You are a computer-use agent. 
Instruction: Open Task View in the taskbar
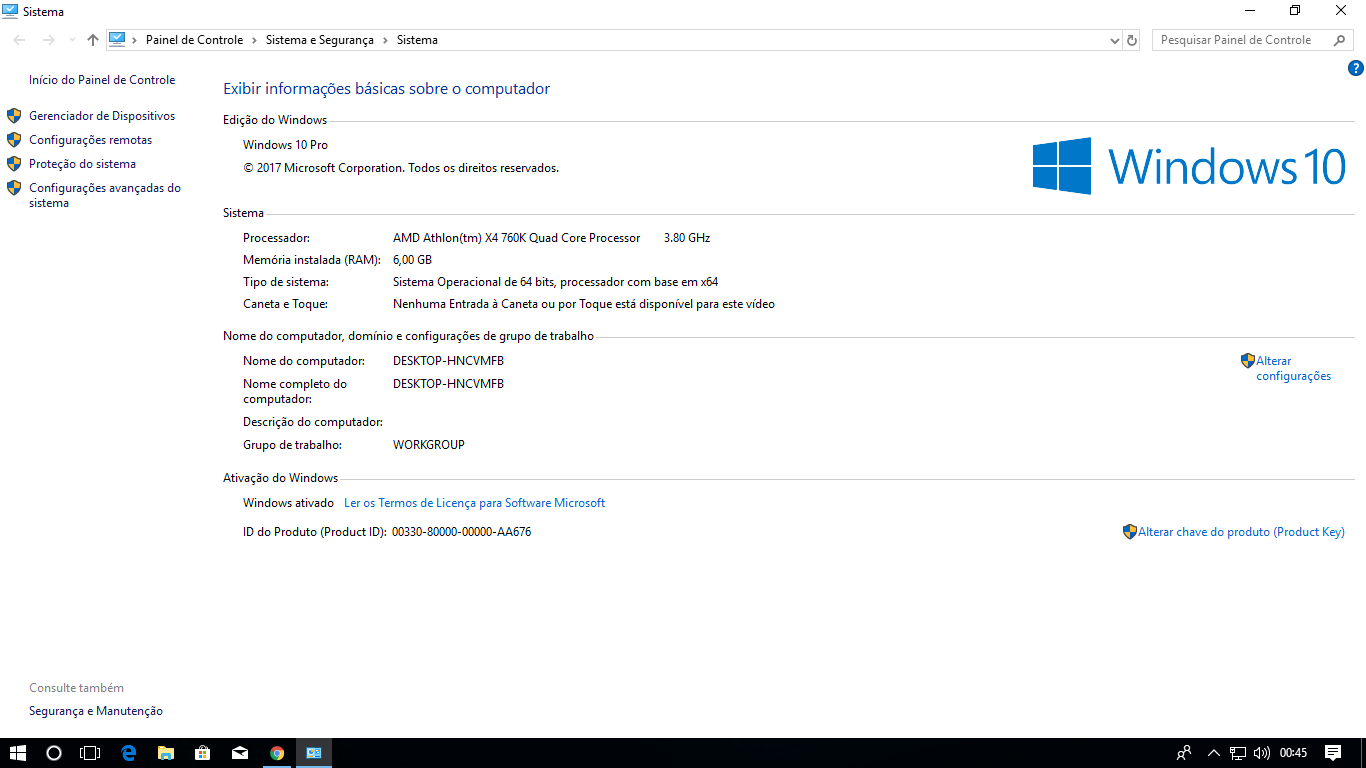pyautogui.click(x=90, y=753)
